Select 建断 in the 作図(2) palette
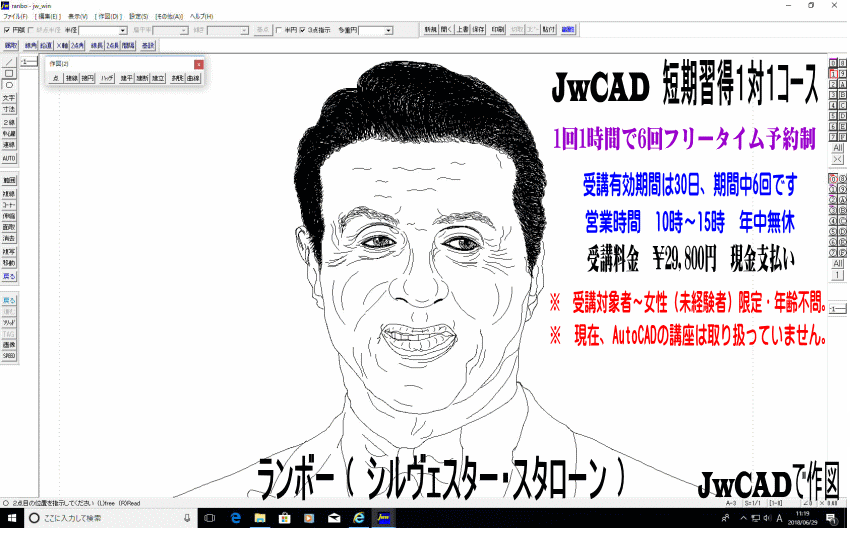850x535 pixels. click(x=142, y=79)
